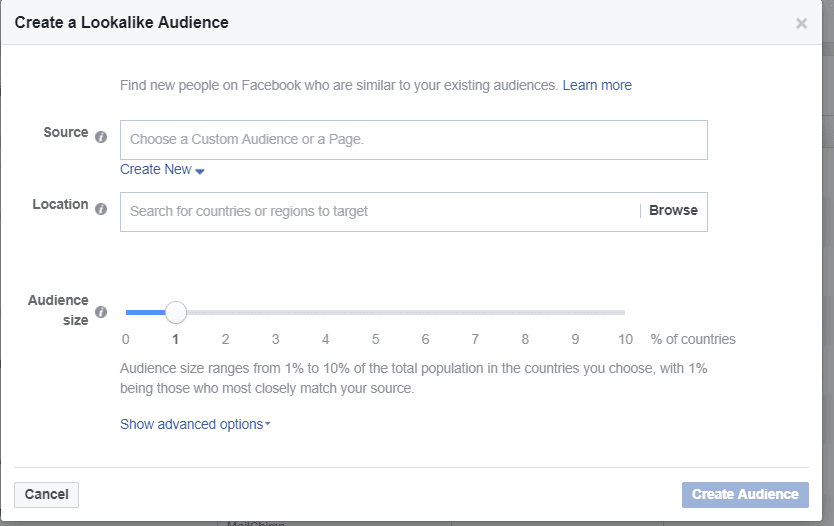The image size is (834, 526).
Task: Expand the Create New dropdown
Action: click(x=162, y=170)
